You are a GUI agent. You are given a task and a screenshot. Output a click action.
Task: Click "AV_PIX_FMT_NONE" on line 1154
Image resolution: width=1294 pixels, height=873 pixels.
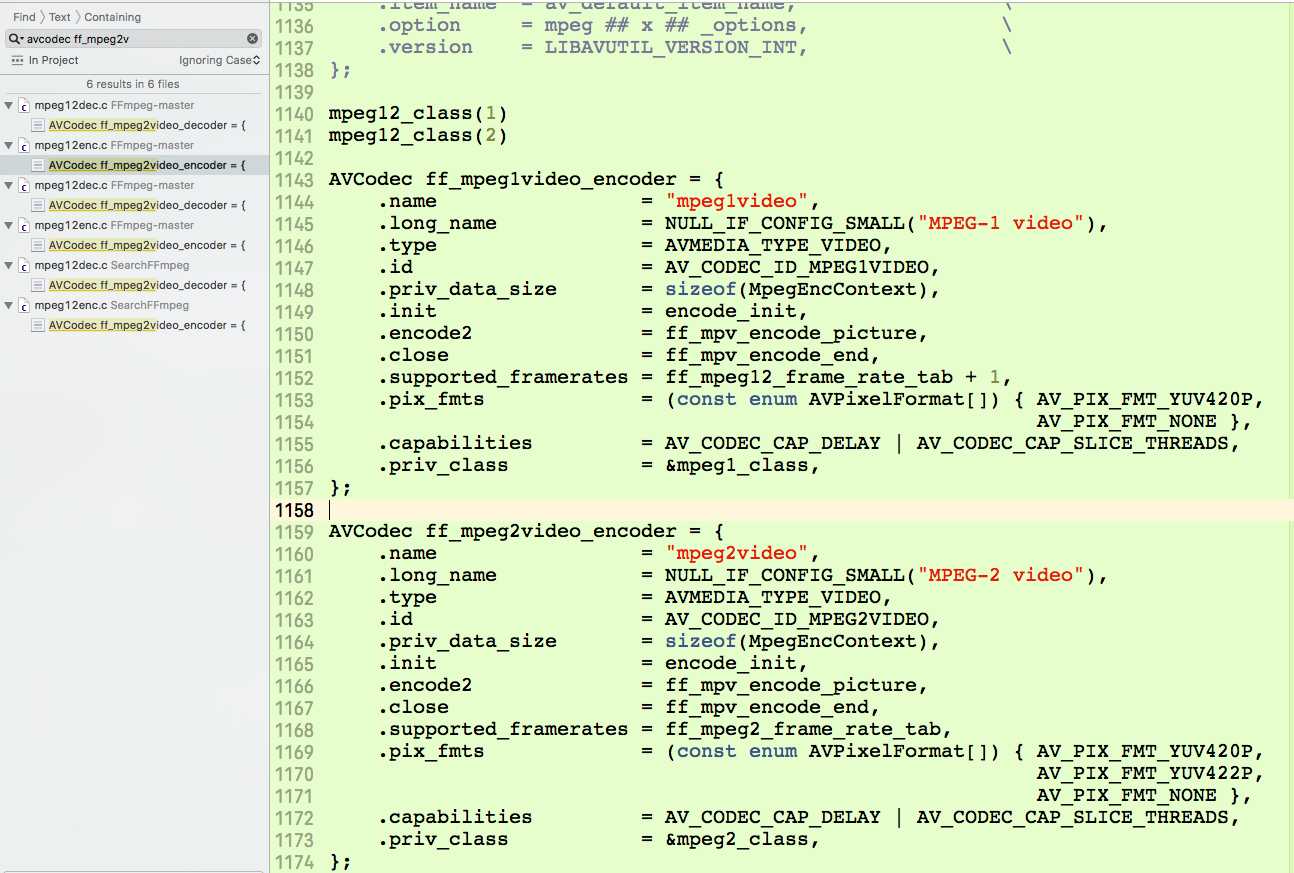[x=1127, y=422]
